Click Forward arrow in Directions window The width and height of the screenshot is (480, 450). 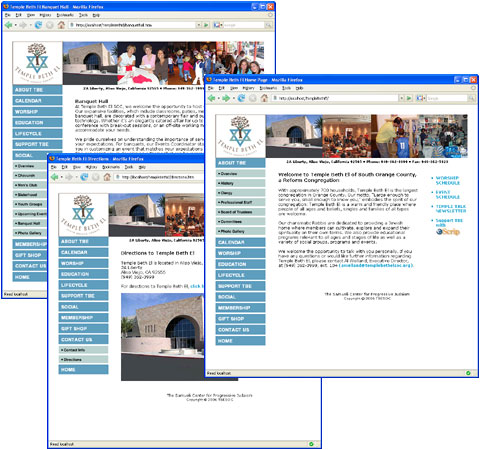coord(69,177)
